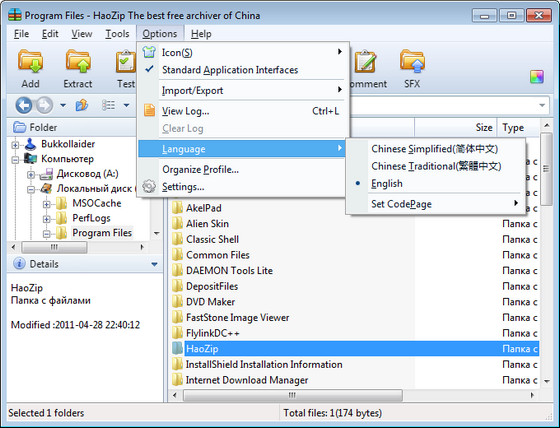Click the Add archive toolbar icon
The width and height of the screenshot is (560, 428).
click(30, 61)
